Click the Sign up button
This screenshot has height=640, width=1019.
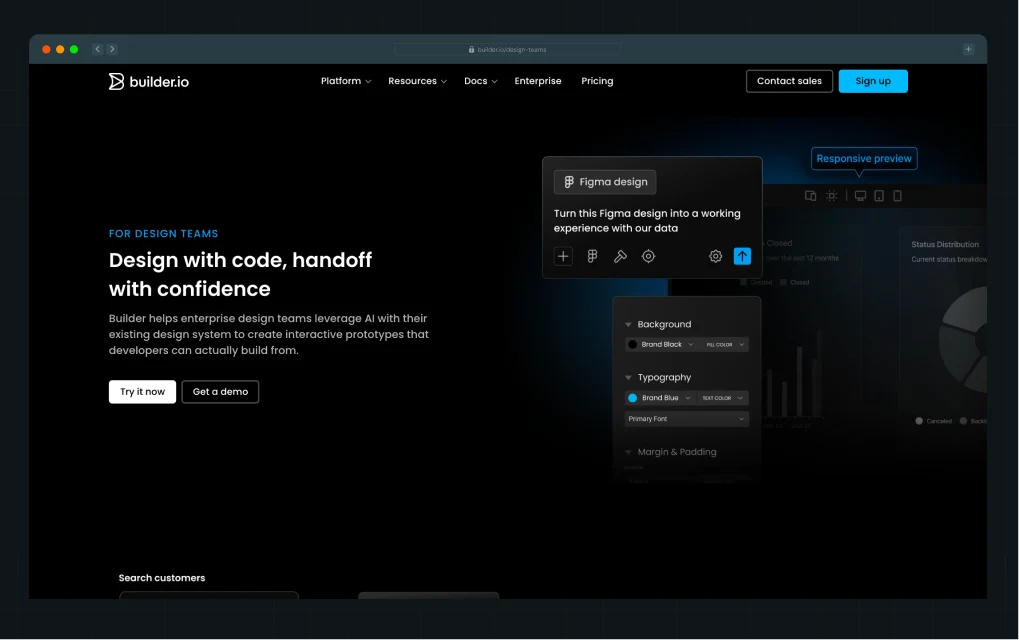pyautogui.click(x=873, y=81)
